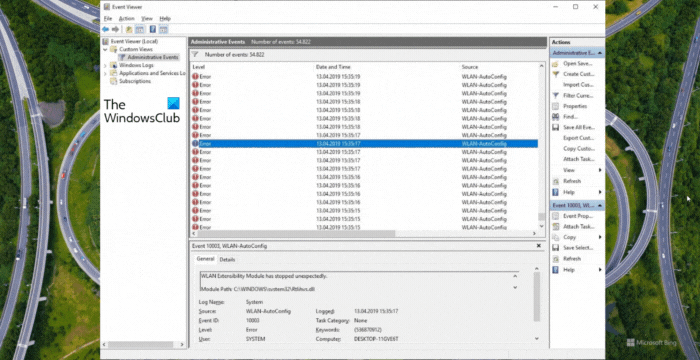Viewport: 700px width, 360px height.
Task: Click the Create Custom View action link
Action: coord(578,74)
